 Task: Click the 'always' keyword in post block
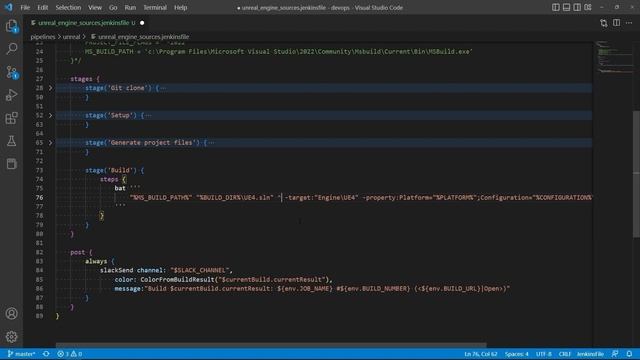pos(96,261)
